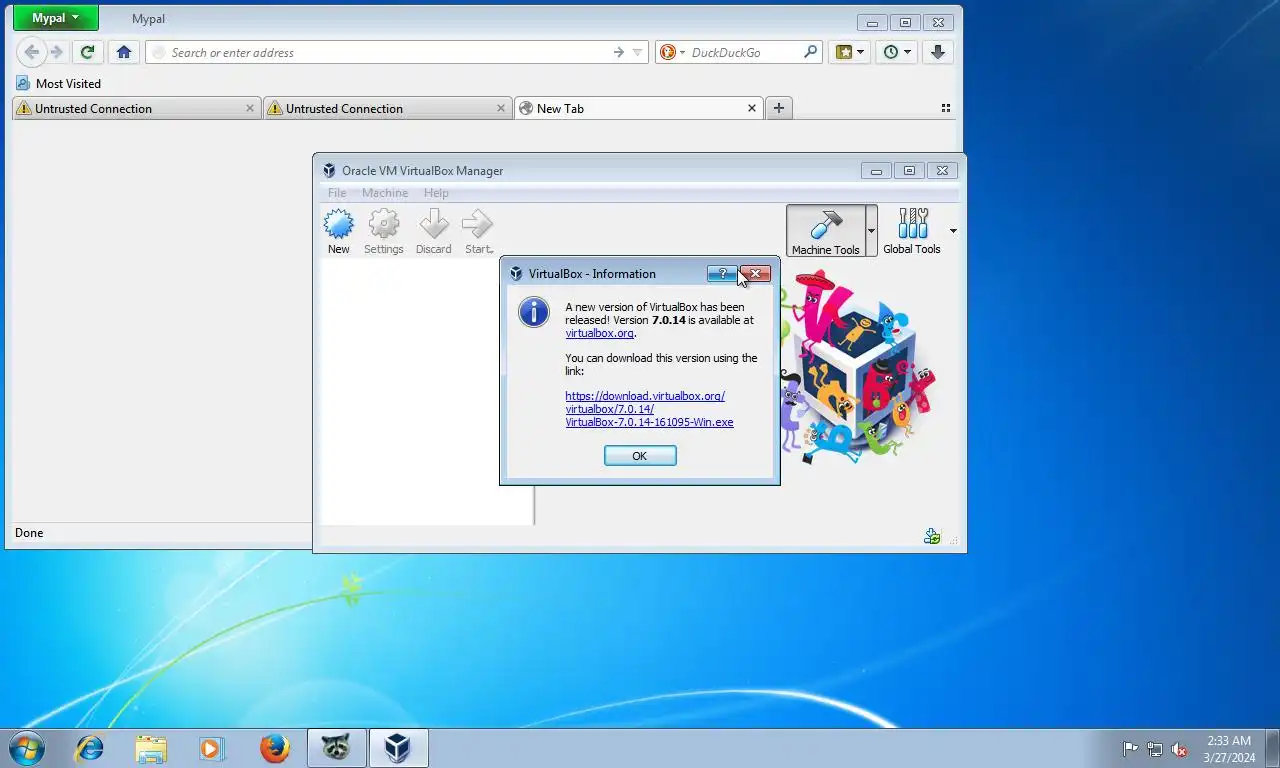Maximize the Oracle VM VirtualBox Manager window
The height and width of the screenshot is (768, 1280).
(909, 170)
